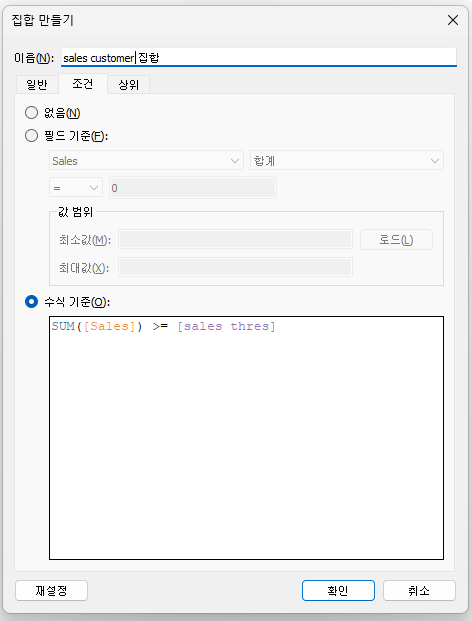This screenshot has width=472, height=621.
Task: Confirm with the 확인 button
Action: (338, 591)
